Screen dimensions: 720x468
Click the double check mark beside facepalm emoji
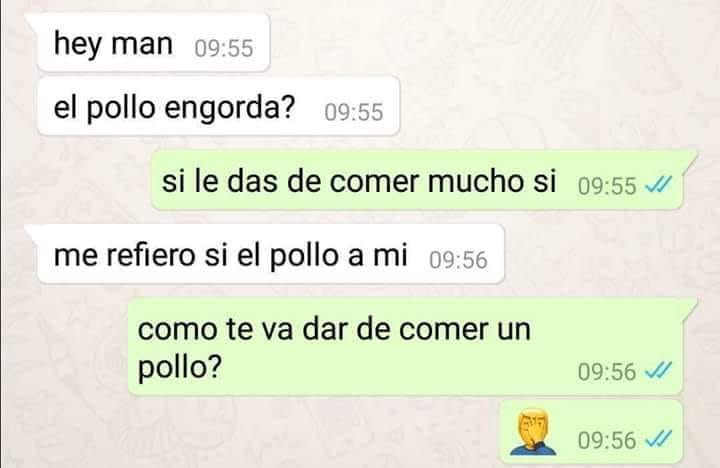click(658, 439)
